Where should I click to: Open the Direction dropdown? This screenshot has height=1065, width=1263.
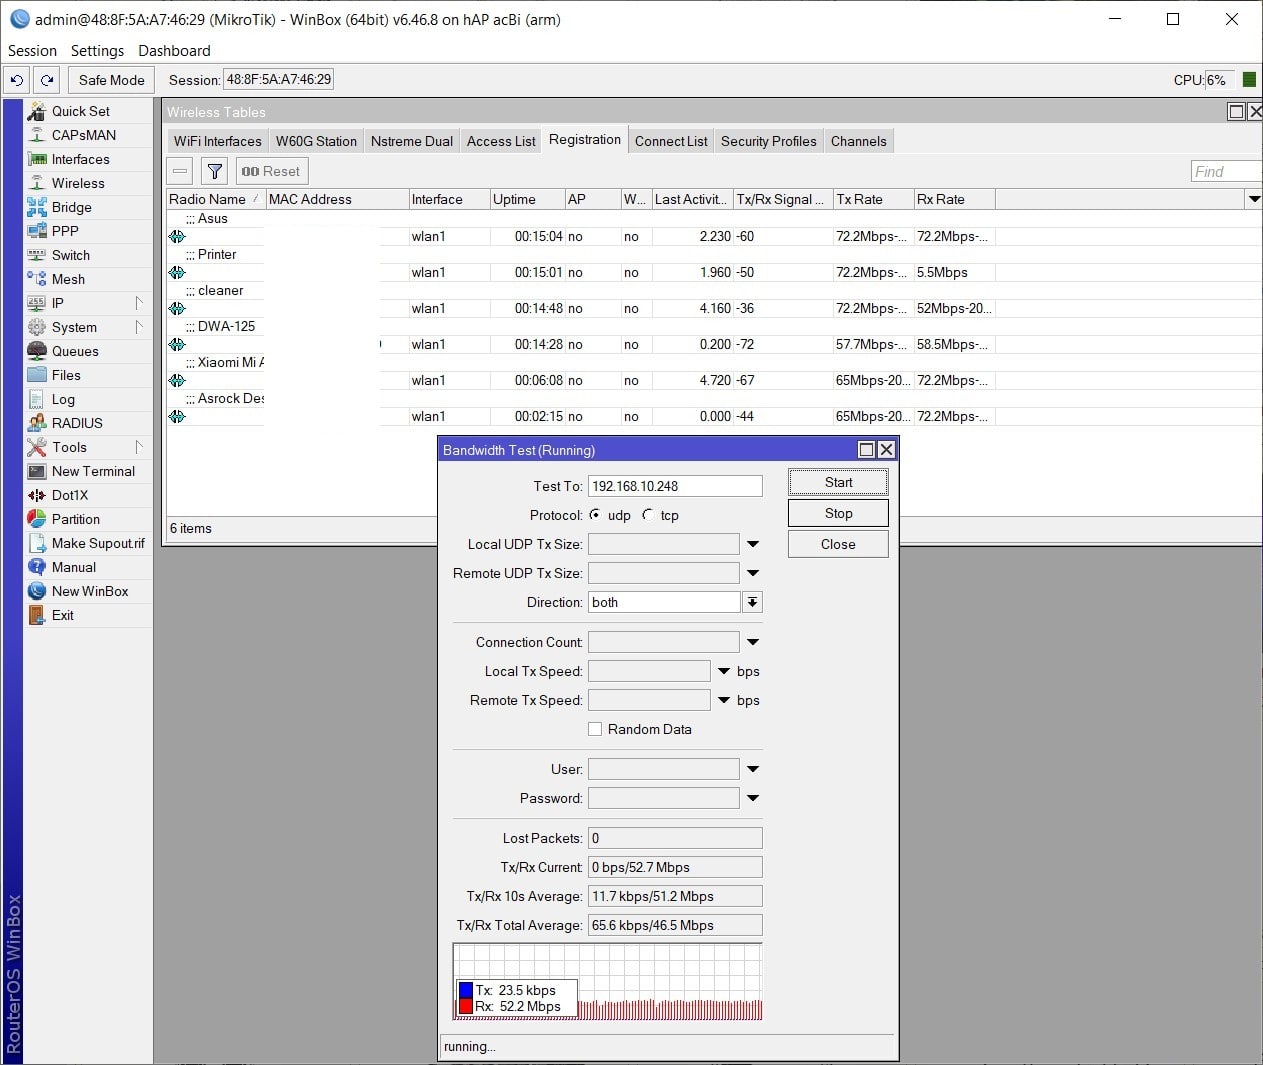pos(752,602)
